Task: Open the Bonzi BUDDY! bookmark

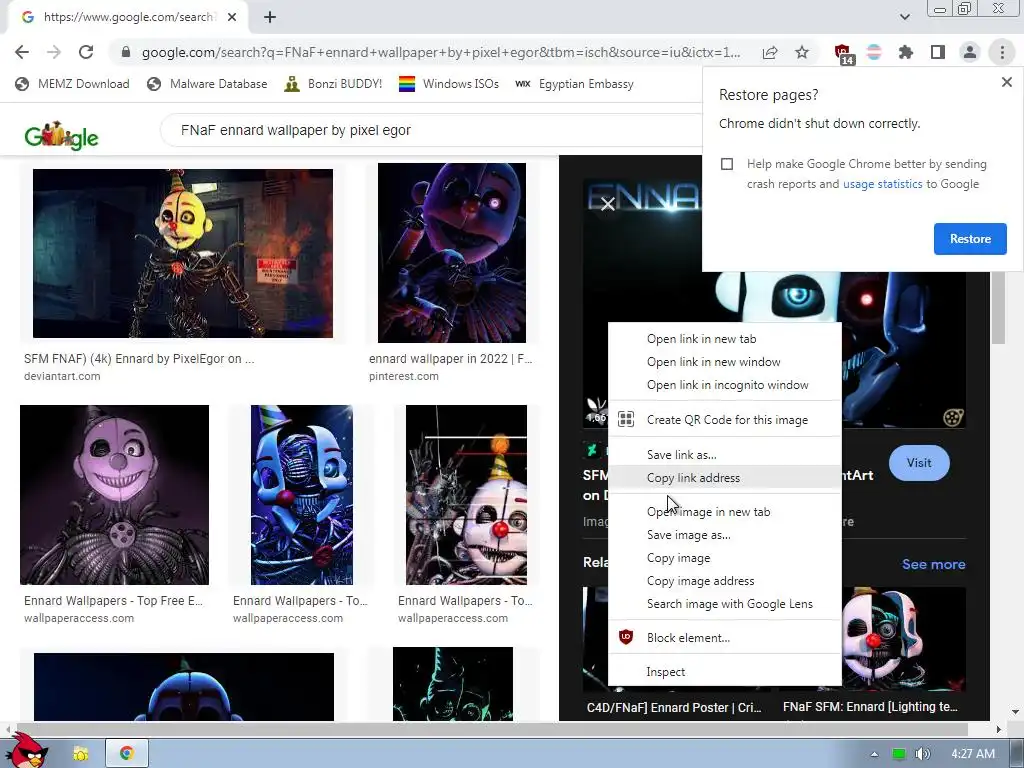Action: (x=333, y=84)
